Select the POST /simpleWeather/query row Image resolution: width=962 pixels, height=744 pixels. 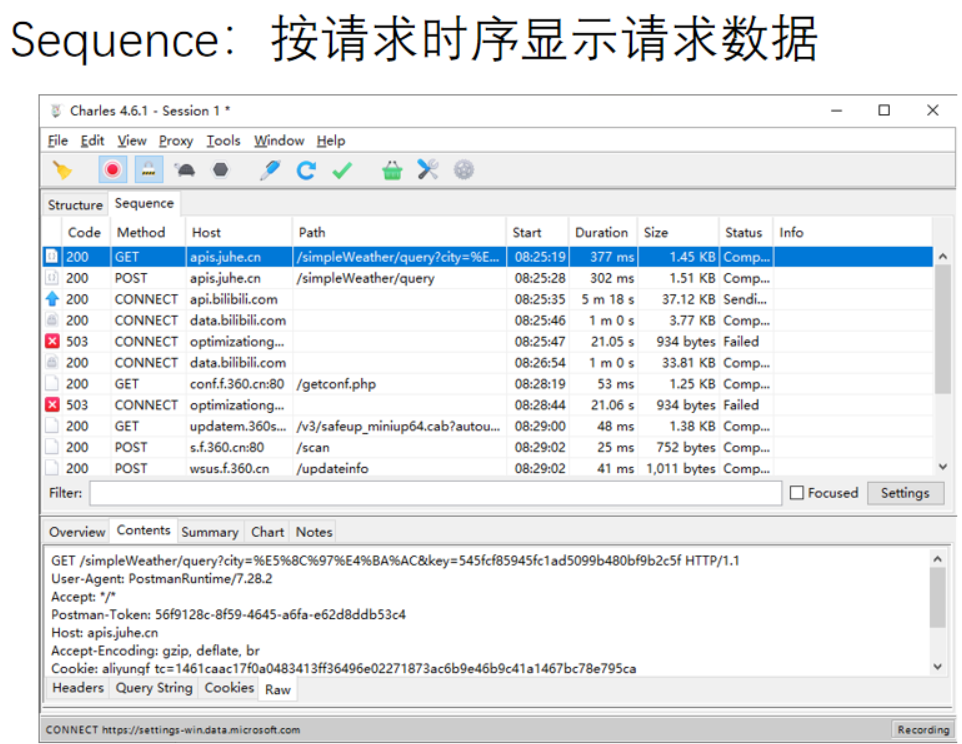click(x=488, y=278)
